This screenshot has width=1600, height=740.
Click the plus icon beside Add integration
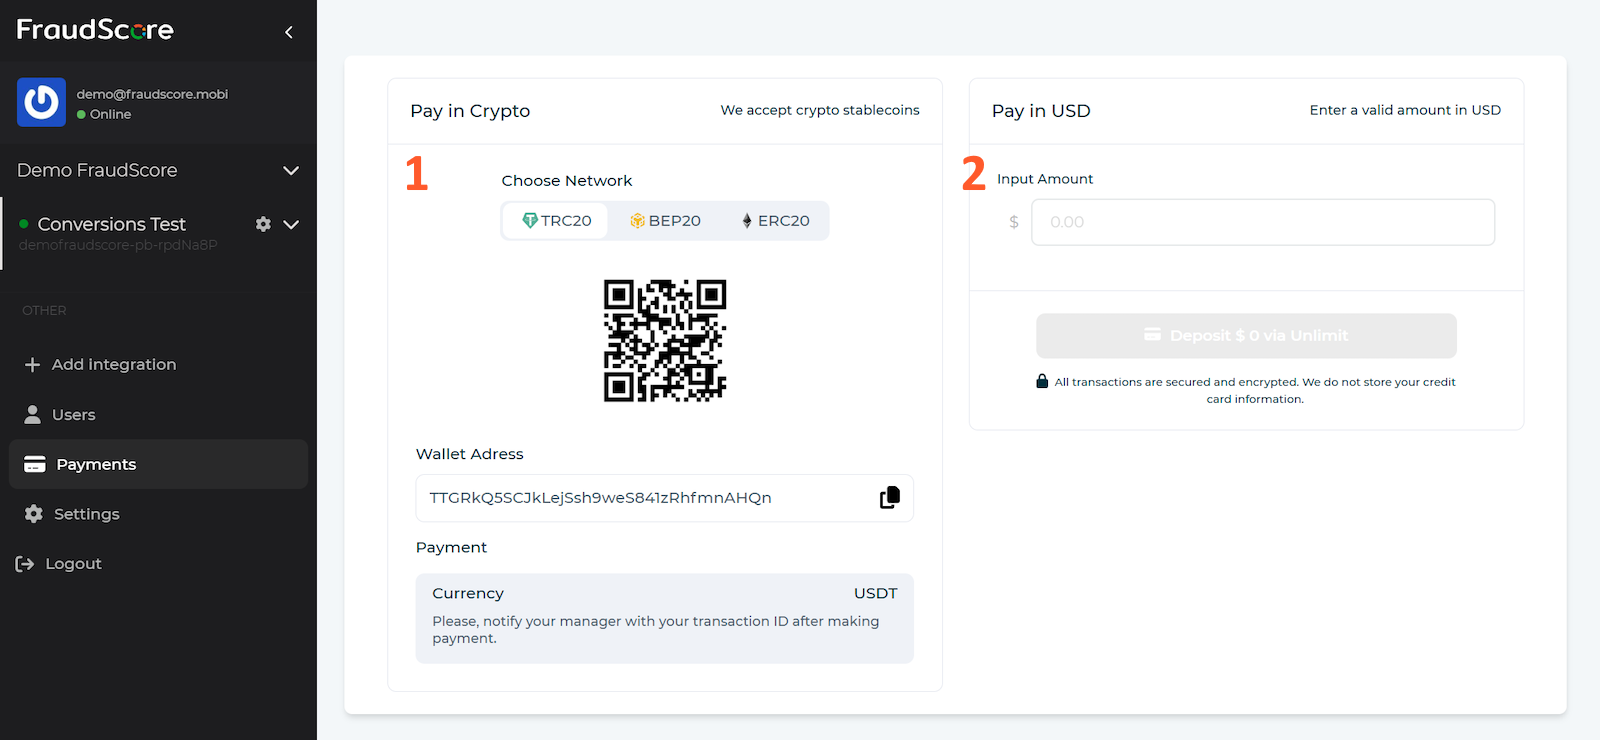(32, 365)
